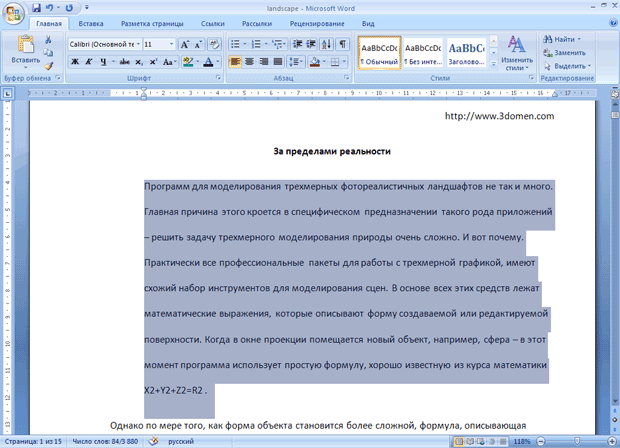Toggle underline formatting Ч
This screenshot has width=620, height=448.
(x=103, y=62)
